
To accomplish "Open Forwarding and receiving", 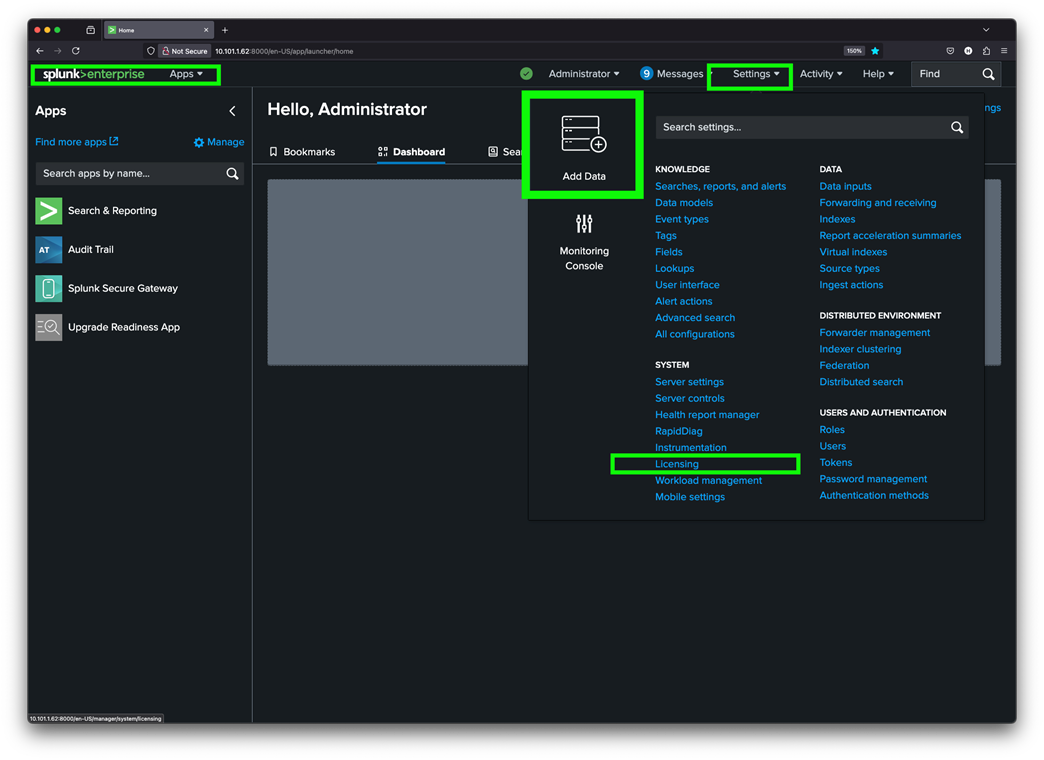I will point(878,202).
